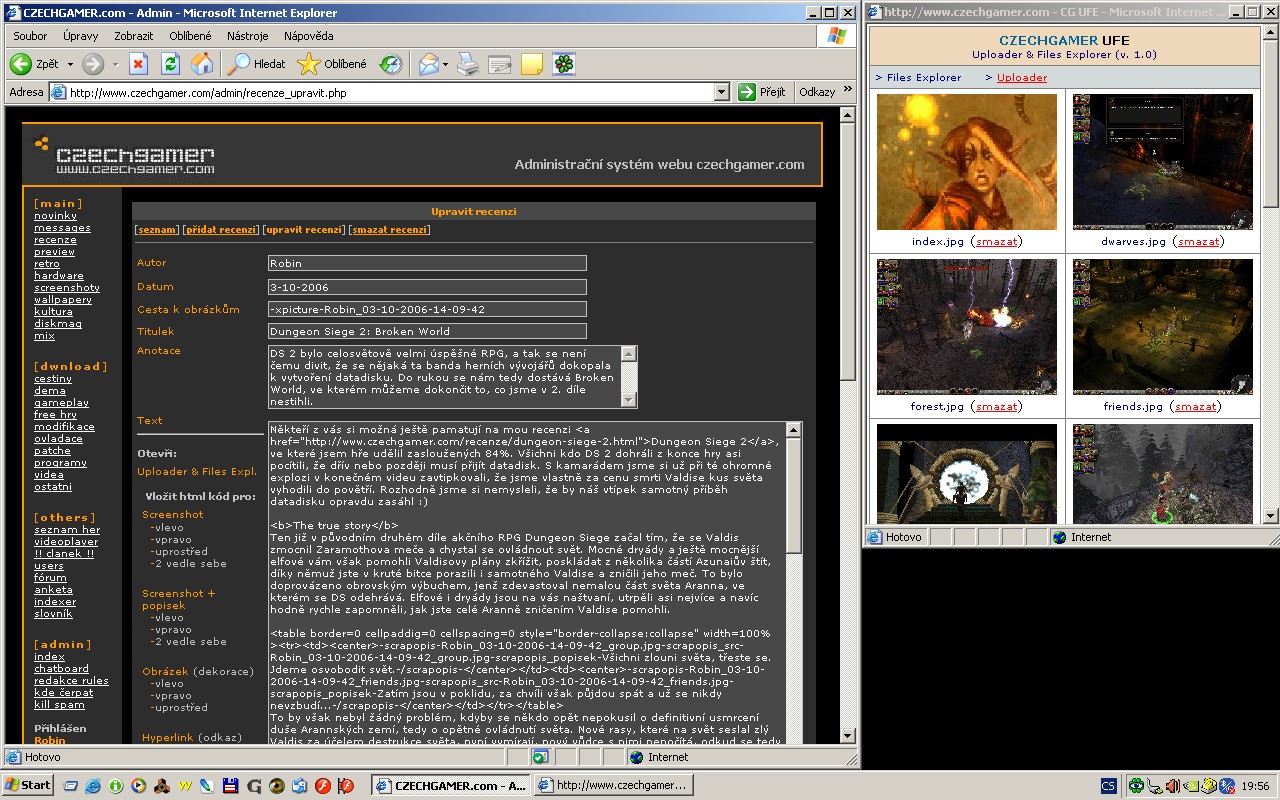Screen dimensions: 1280x800
Task: Click the Forward arrow toolbar button
Action: 93,64
